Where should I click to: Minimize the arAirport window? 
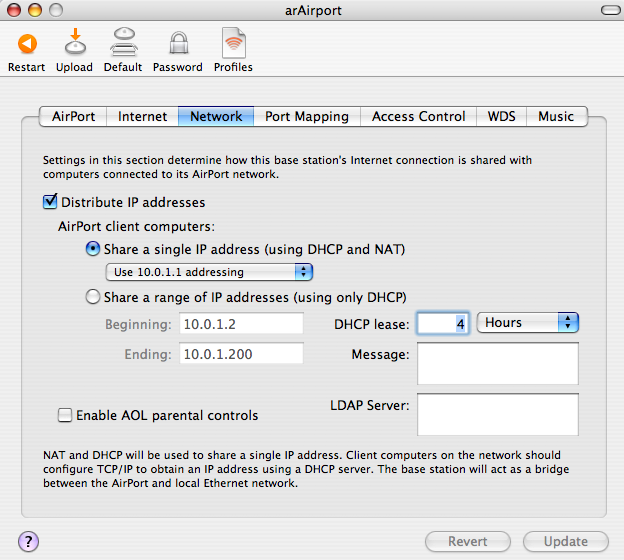pos(35,10)
